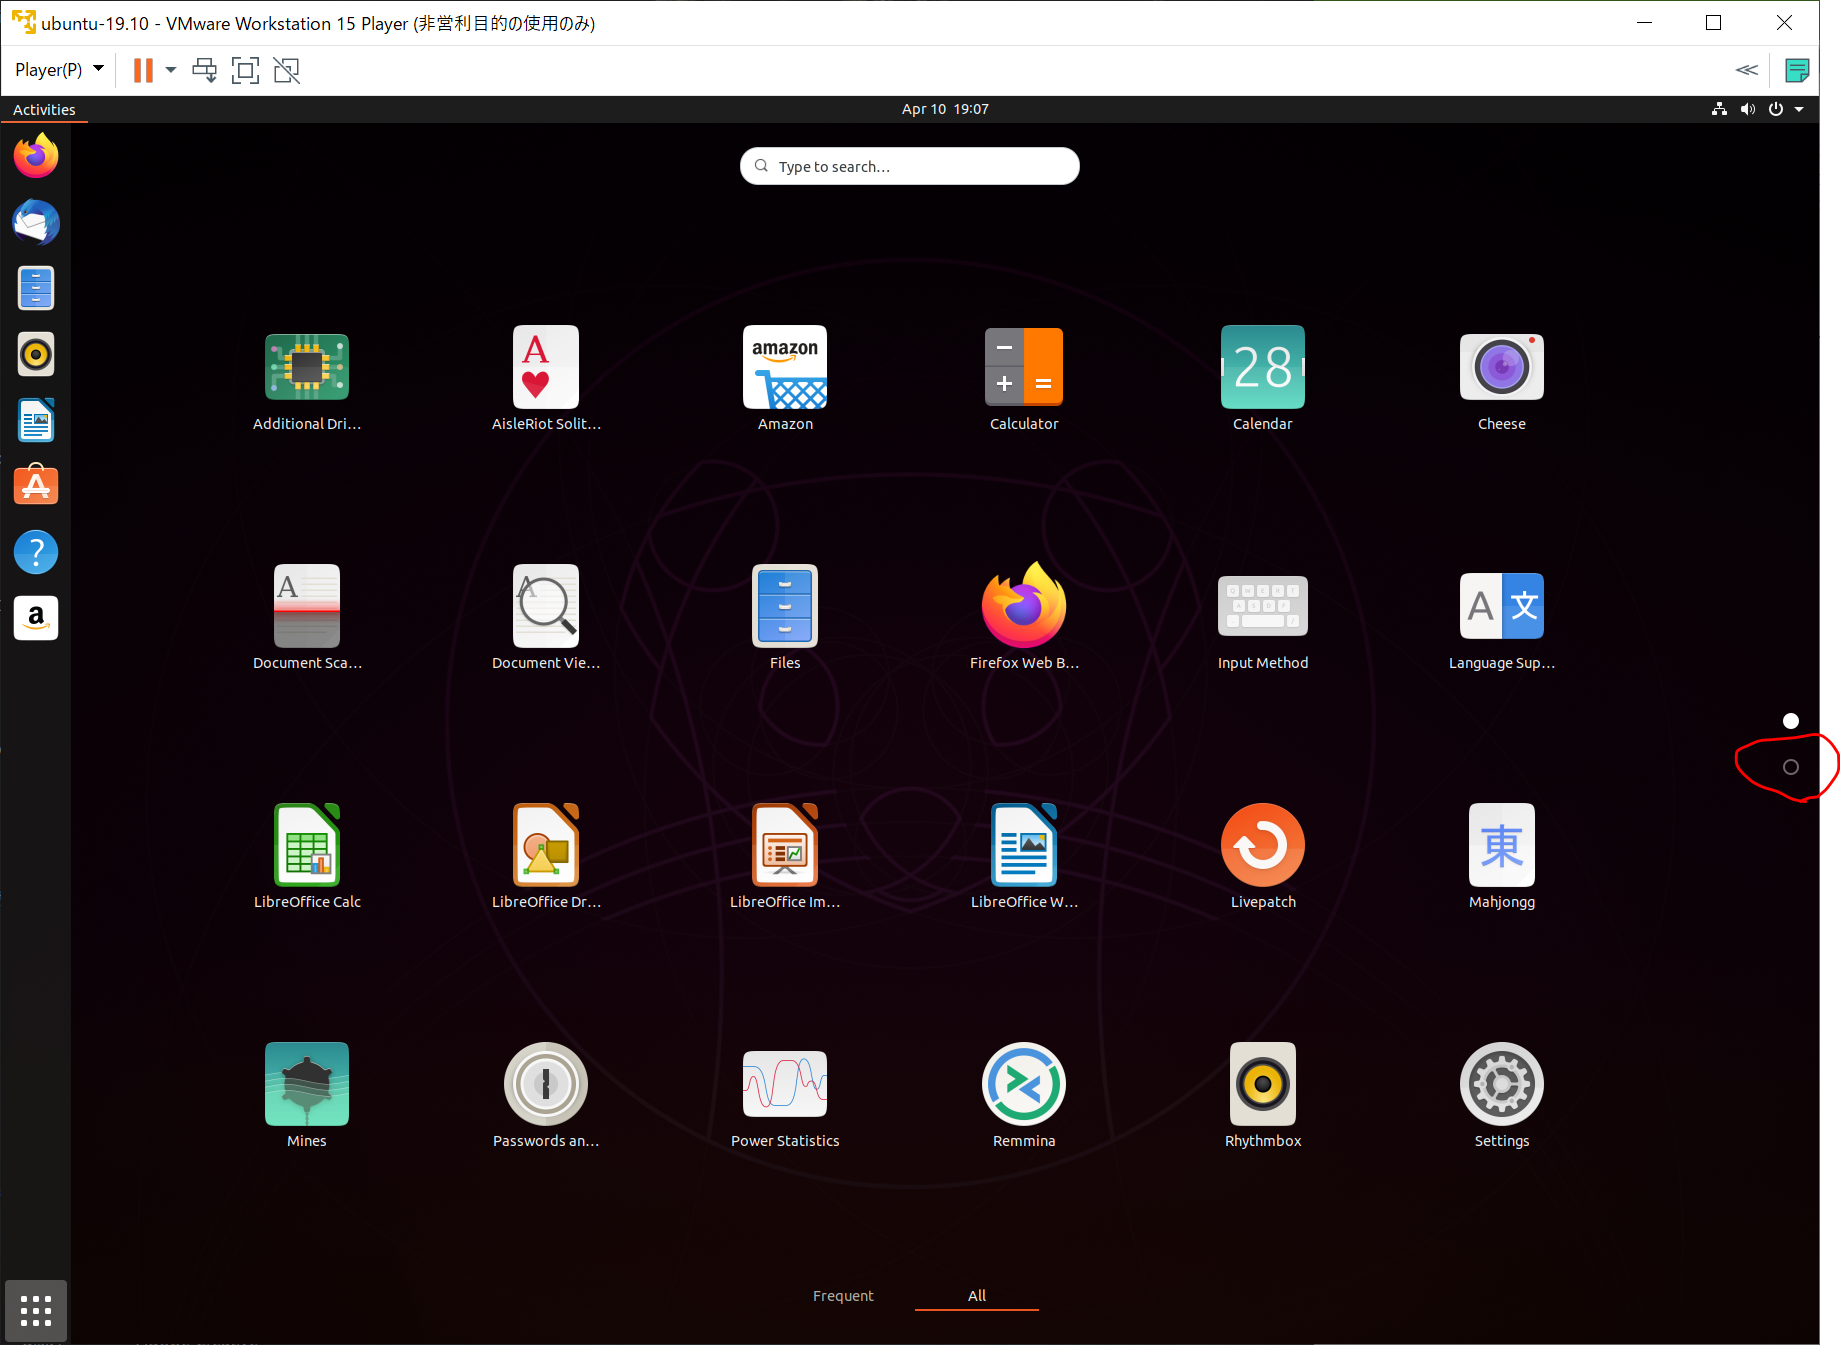Image resolution: width=1840 pixels, height=1345 pixels.
Task: Open VMware notes message icon
Action: pos(1797,70)
